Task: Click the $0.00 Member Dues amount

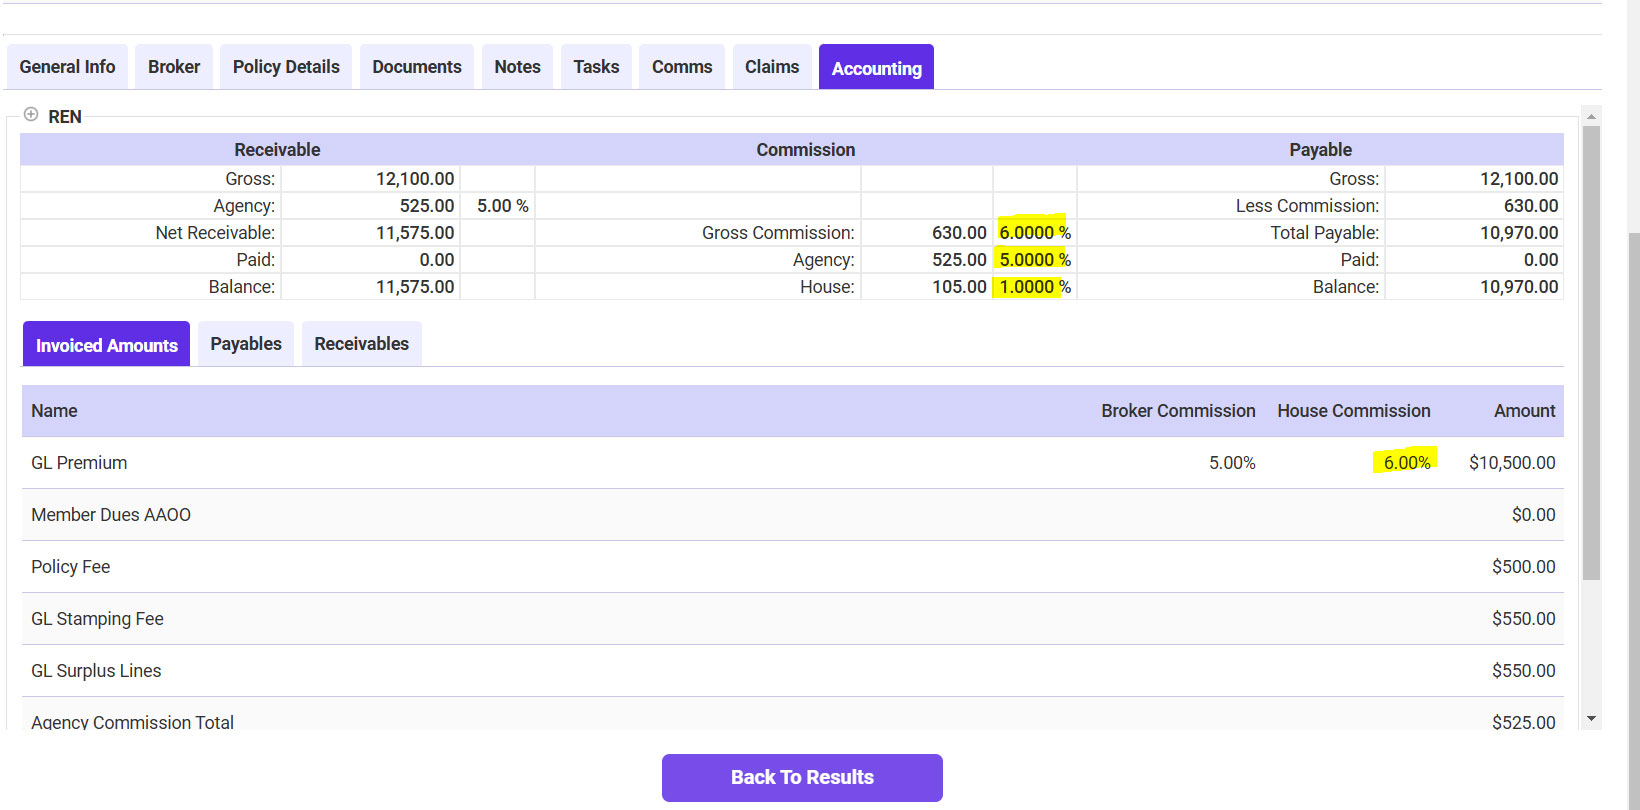Action: click(x=1533, y=515)
